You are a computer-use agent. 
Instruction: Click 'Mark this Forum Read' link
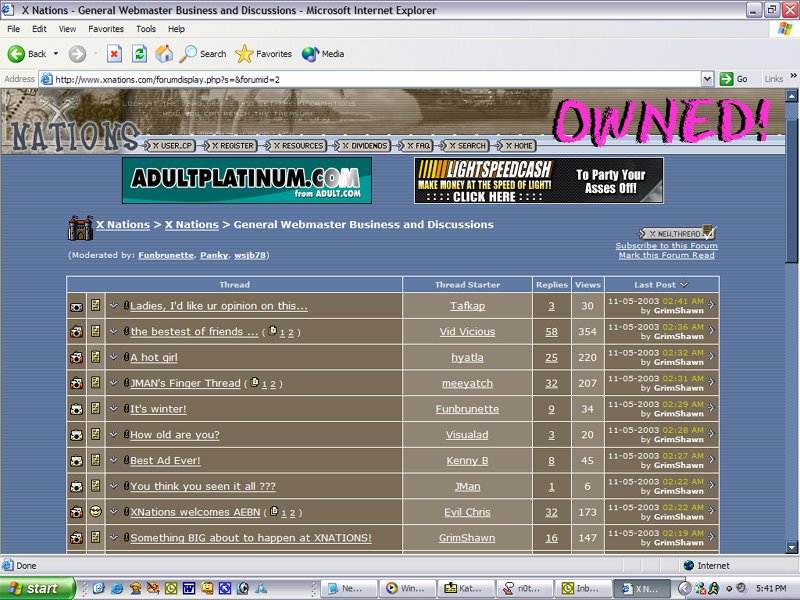pyautogui.click(x=666, y=256)
